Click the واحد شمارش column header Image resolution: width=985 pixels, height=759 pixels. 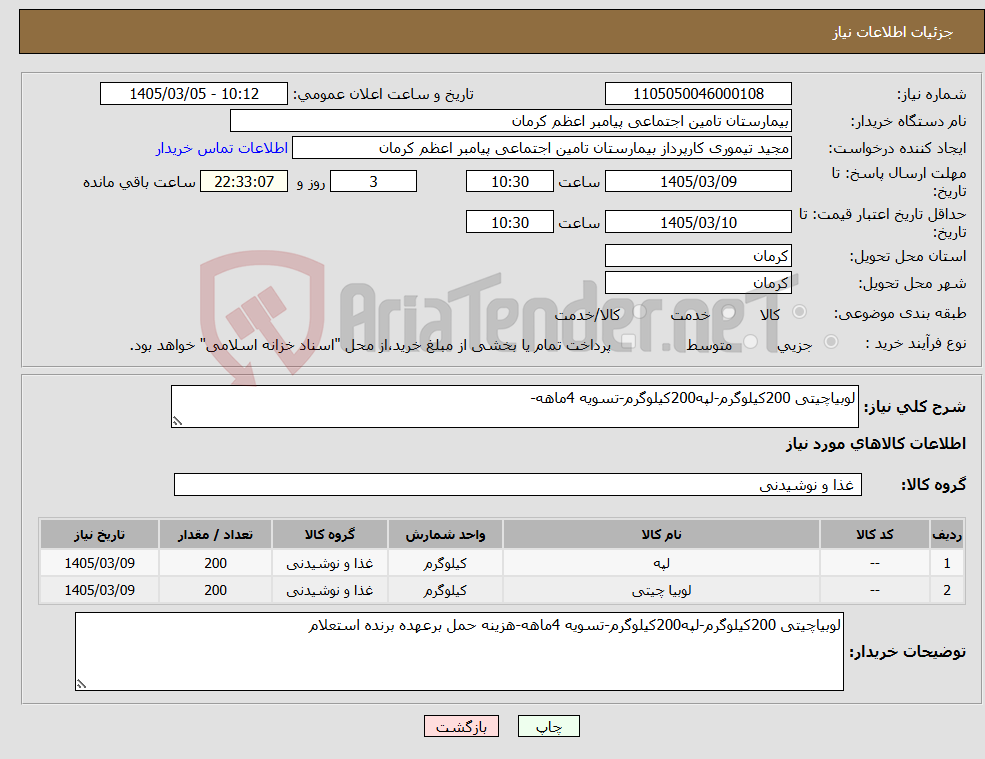click(x=445, y=534)
